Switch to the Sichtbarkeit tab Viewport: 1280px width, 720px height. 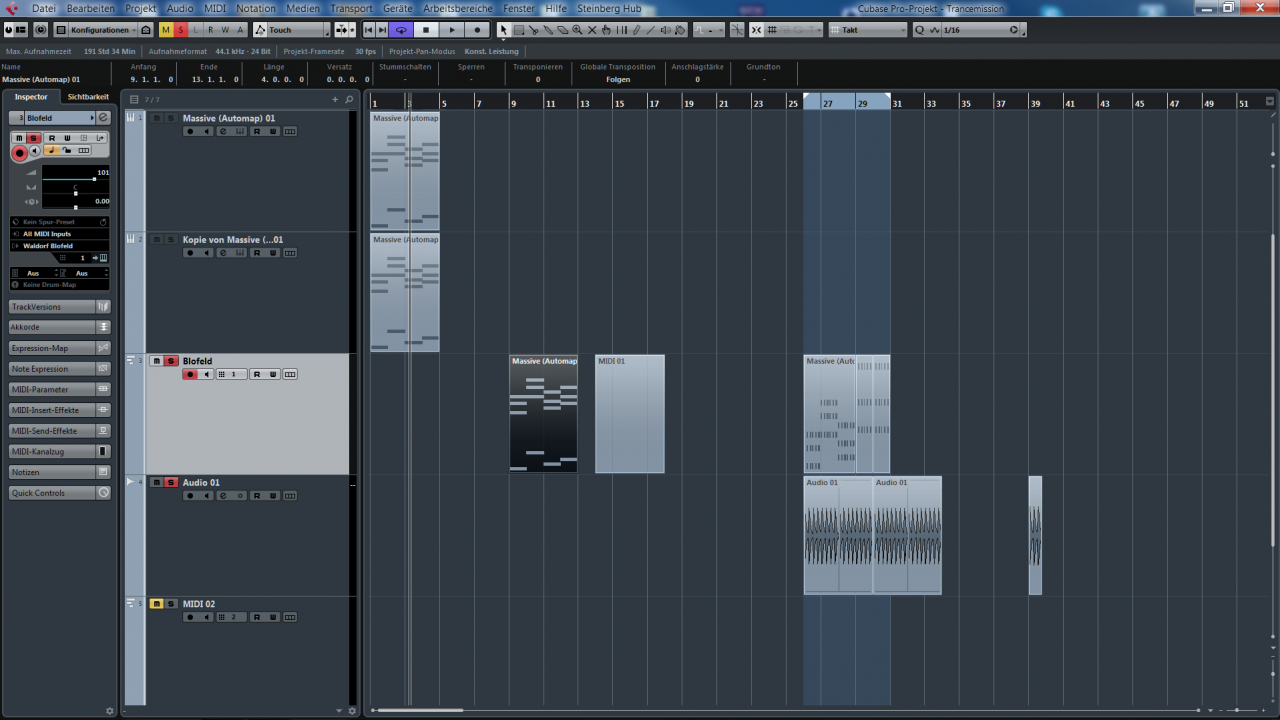point(88,97)
